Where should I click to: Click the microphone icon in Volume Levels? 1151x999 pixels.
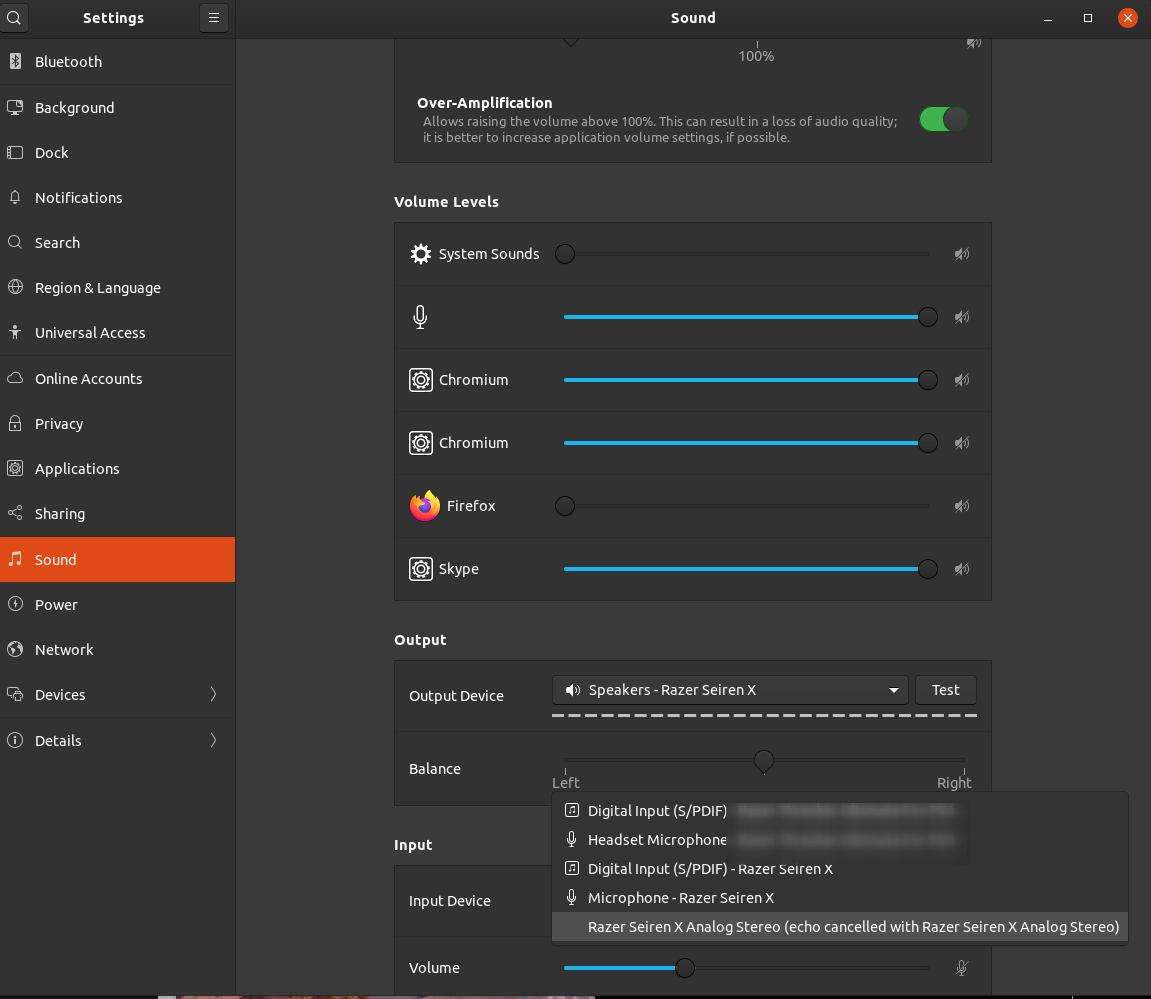[x=420, y=316]
